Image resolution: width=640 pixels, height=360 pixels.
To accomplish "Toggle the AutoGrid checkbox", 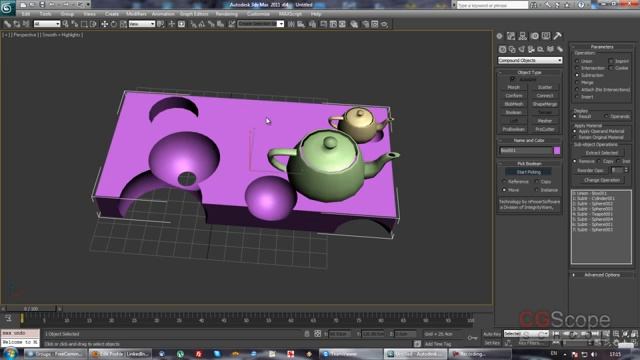I will pyautogui.click(x=513, y=79).
